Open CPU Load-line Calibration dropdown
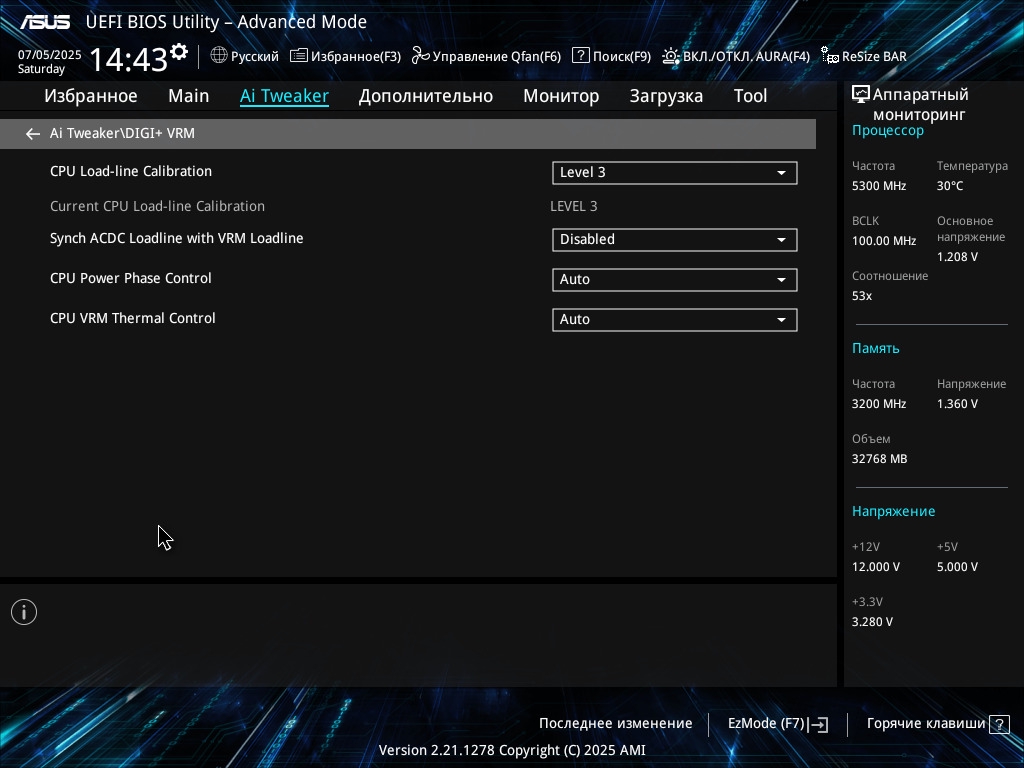 click(675, 173)
